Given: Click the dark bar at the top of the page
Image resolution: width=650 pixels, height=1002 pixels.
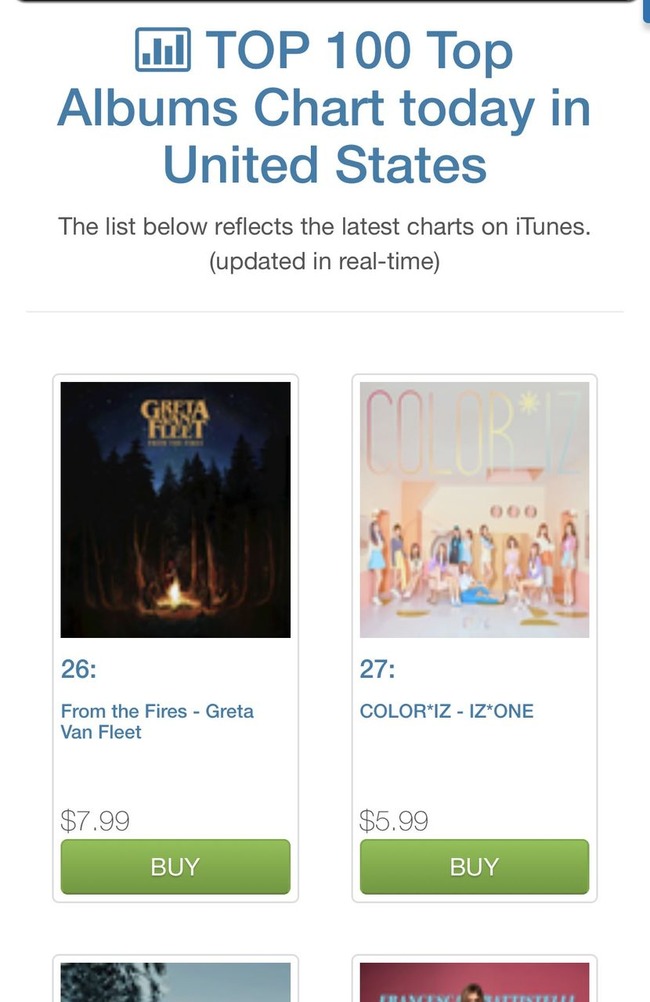Looking at the screenshot, I should coord(326,2).
